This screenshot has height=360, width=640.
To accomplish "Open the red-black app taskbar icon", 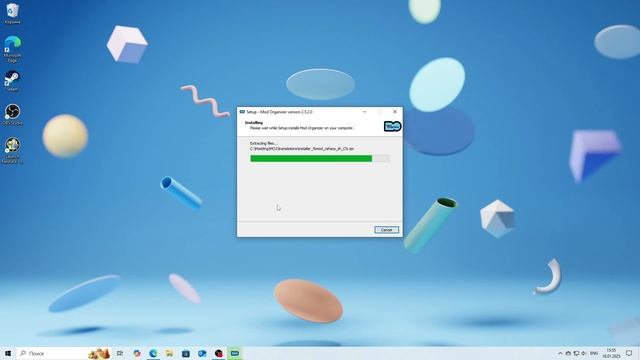I will (219, 353).
